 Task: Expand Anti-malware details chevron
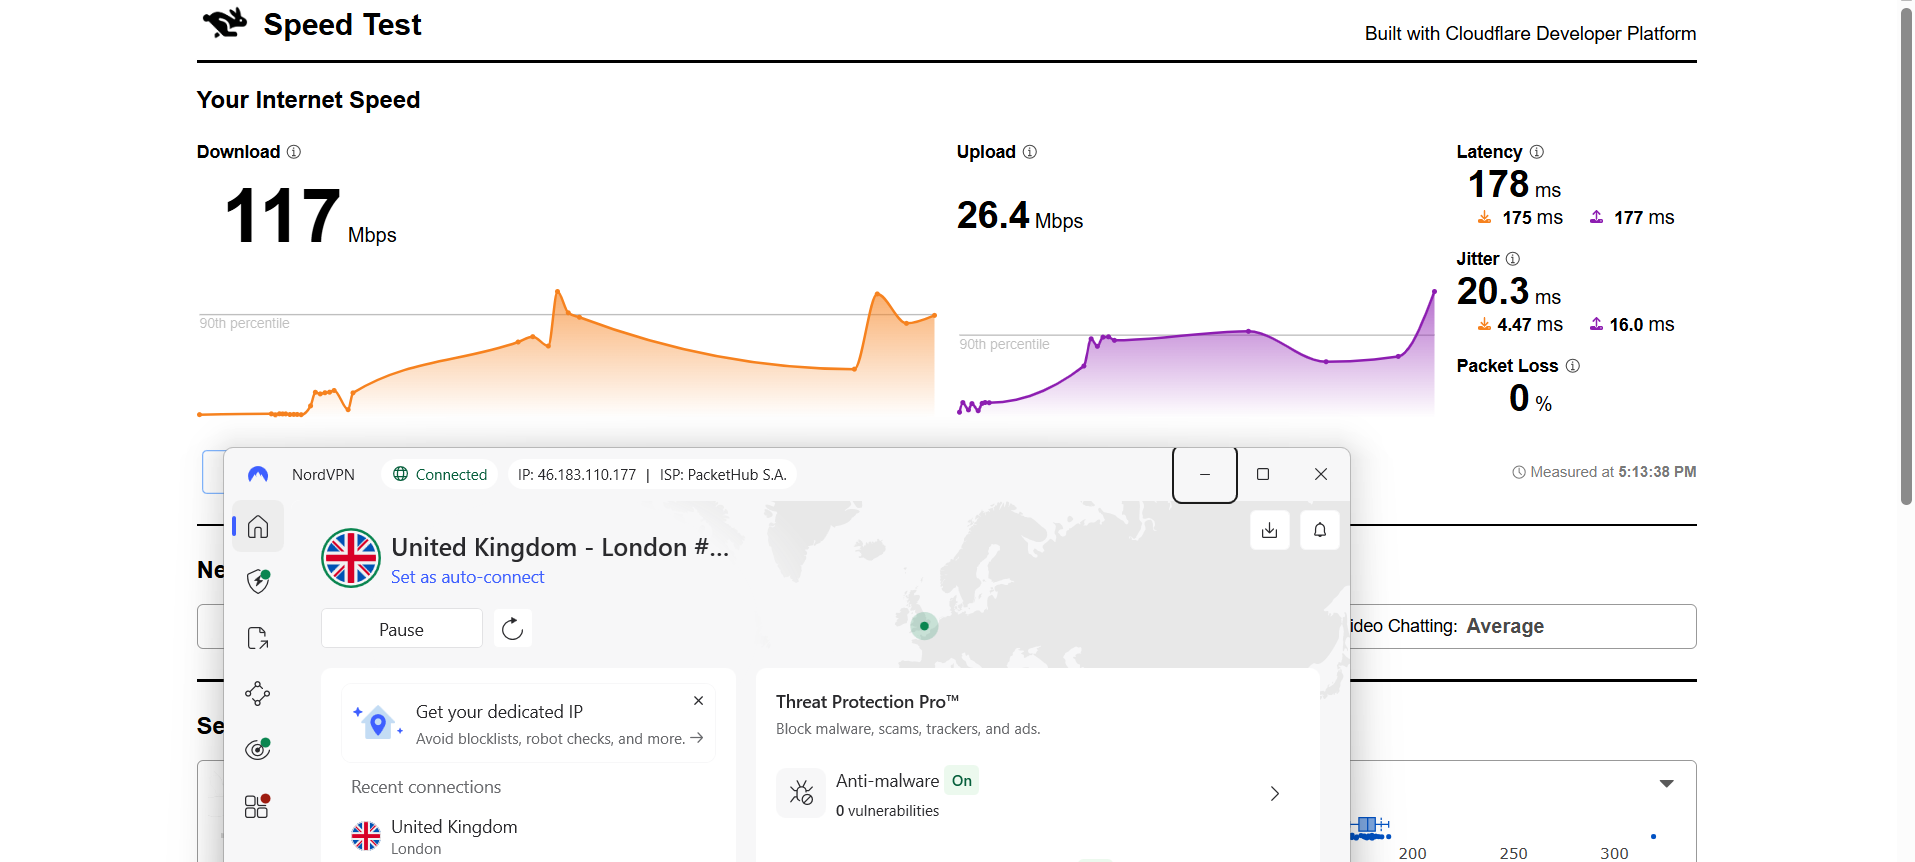click(1274, 794)
